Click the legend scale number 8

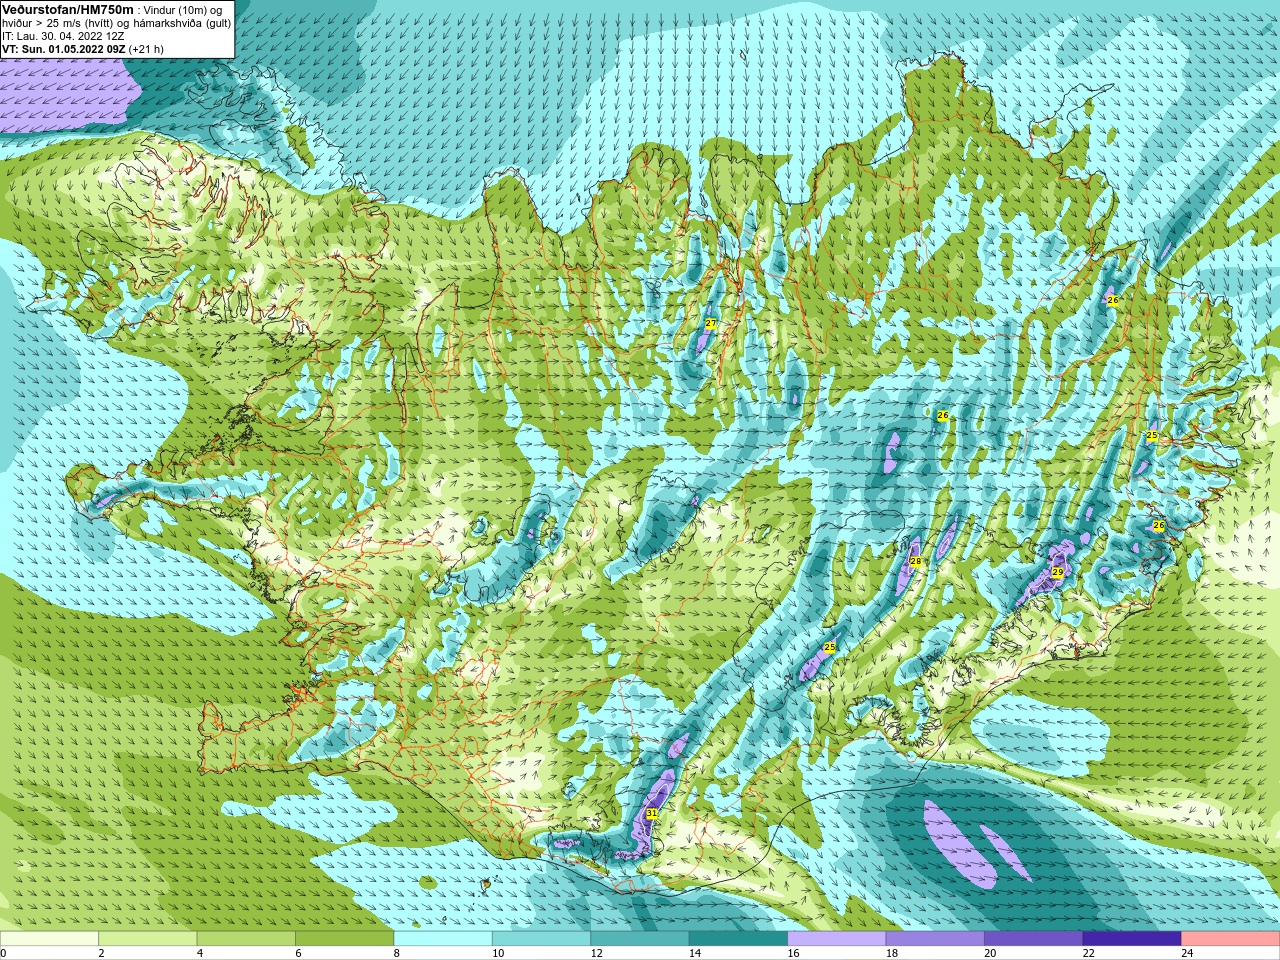click(397, 953)
